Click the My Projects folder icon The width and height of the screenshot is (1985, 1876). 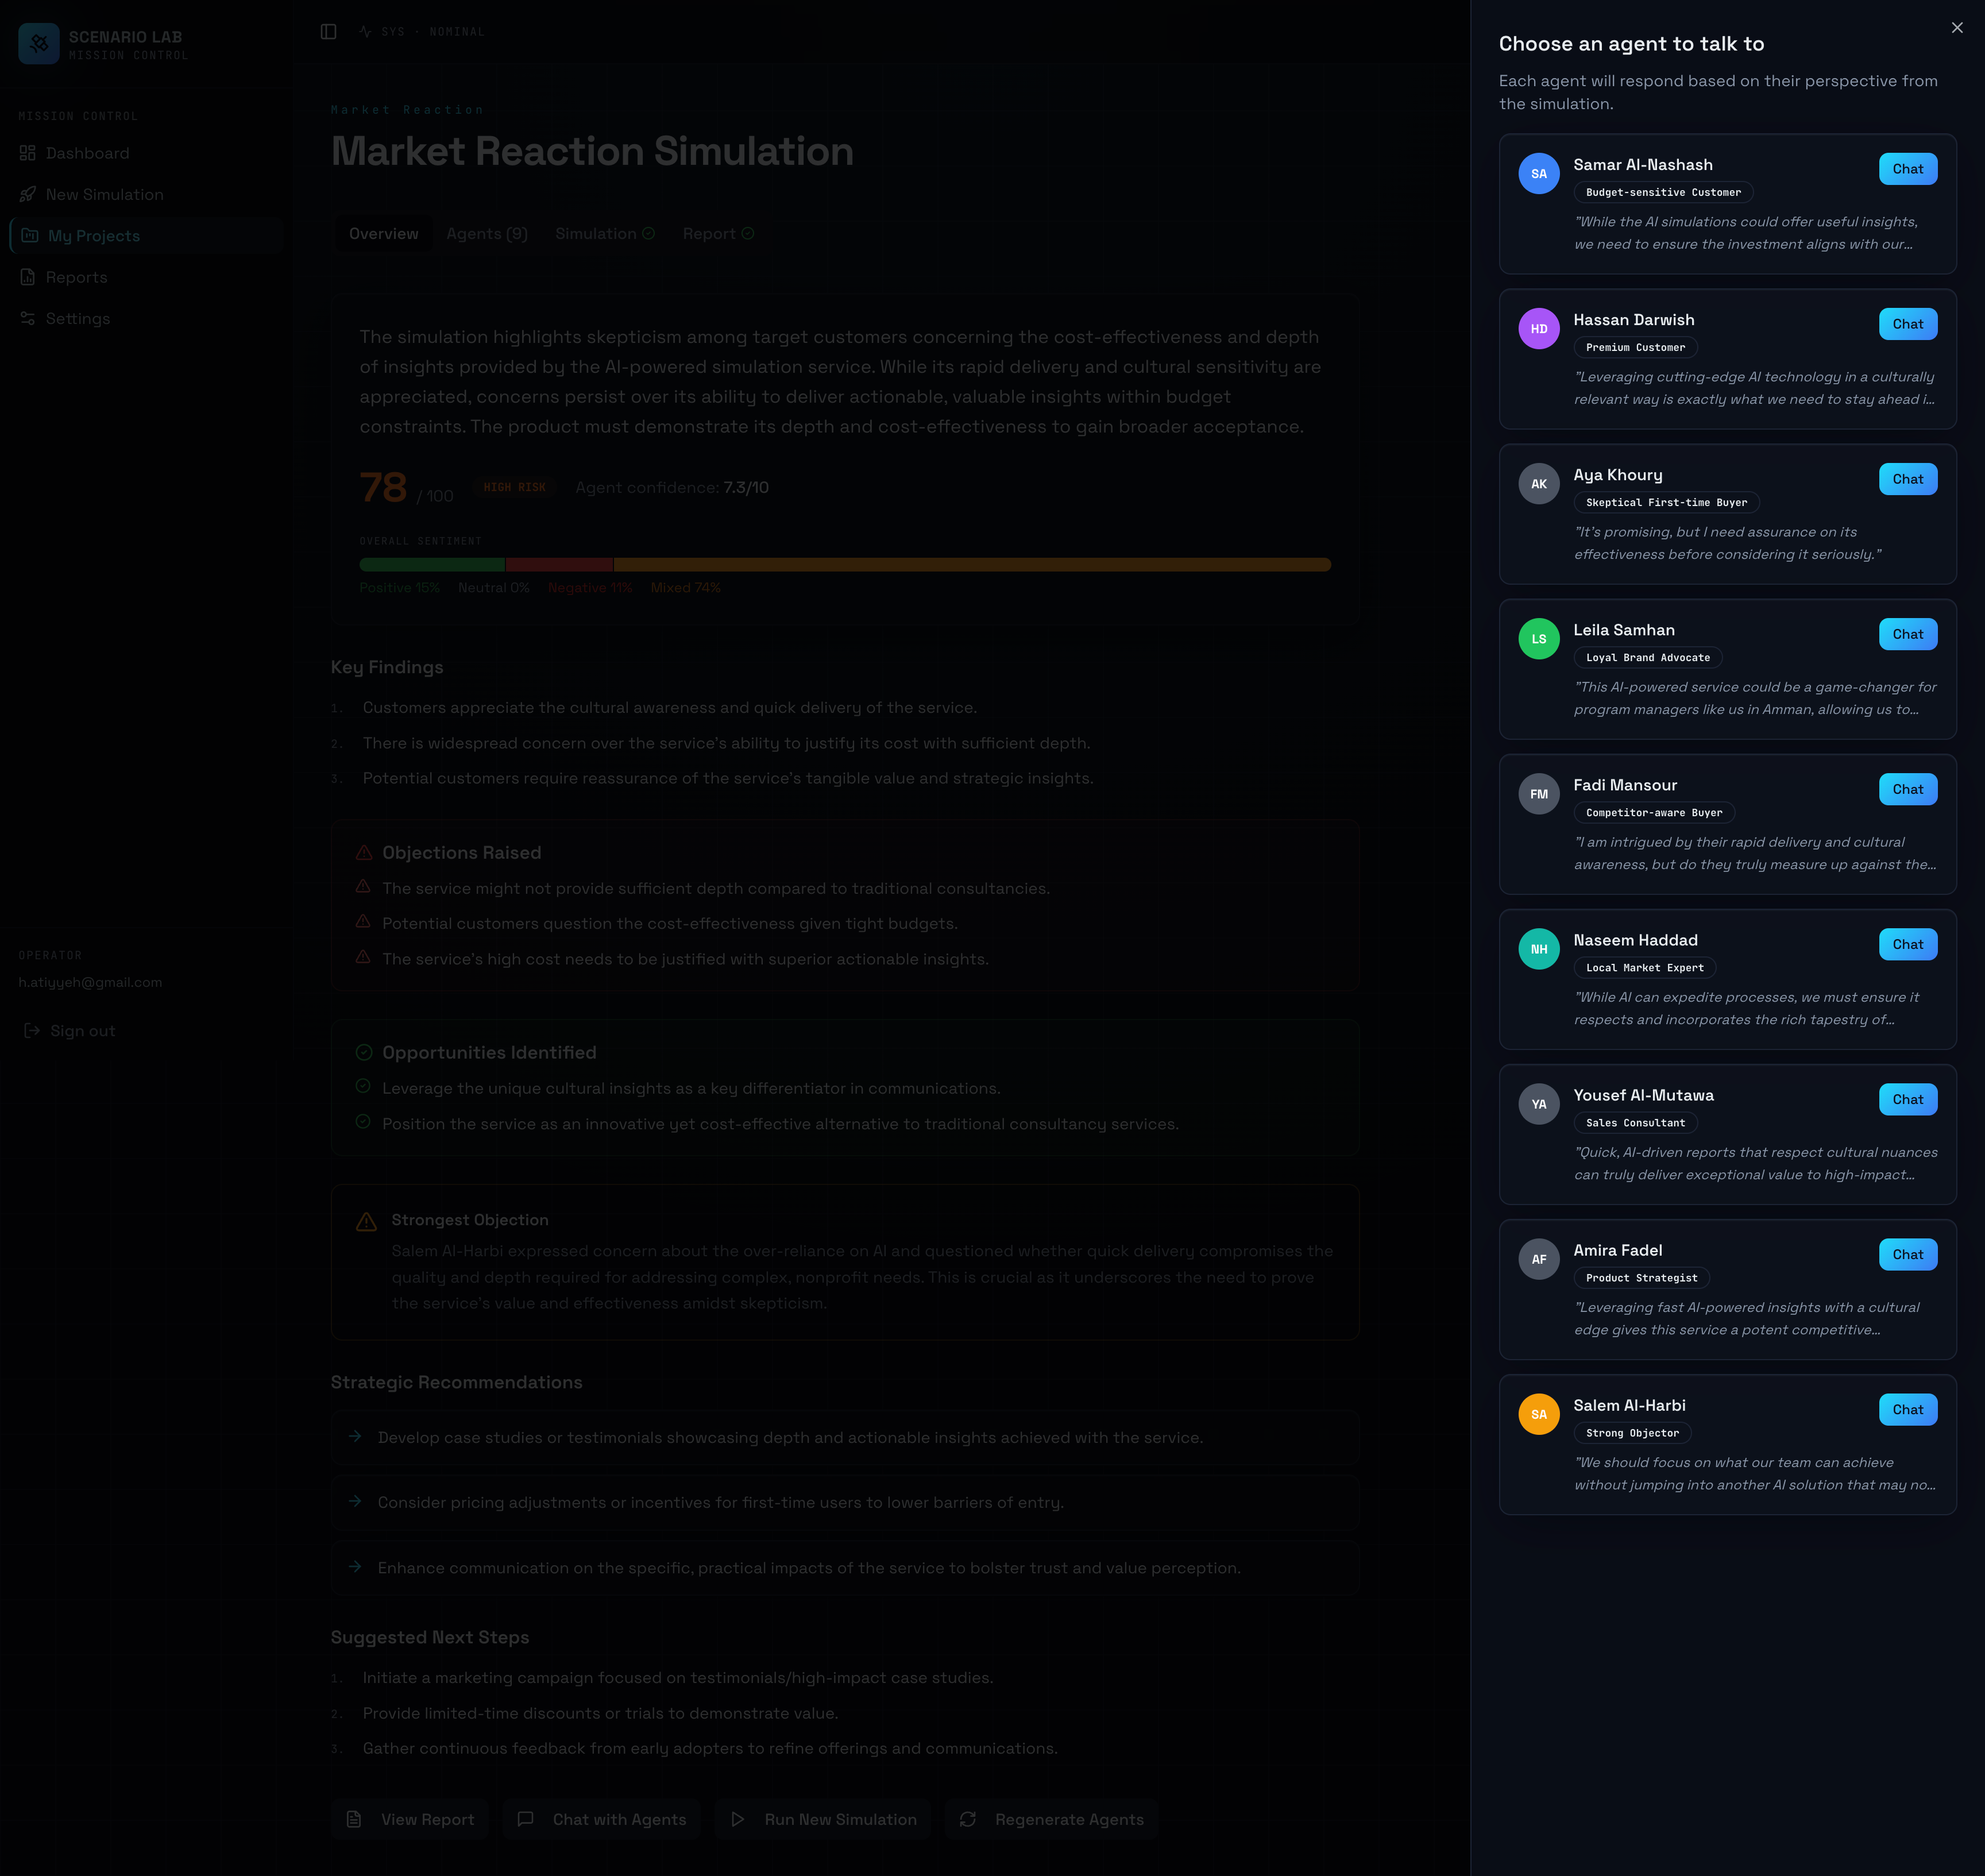30,236
